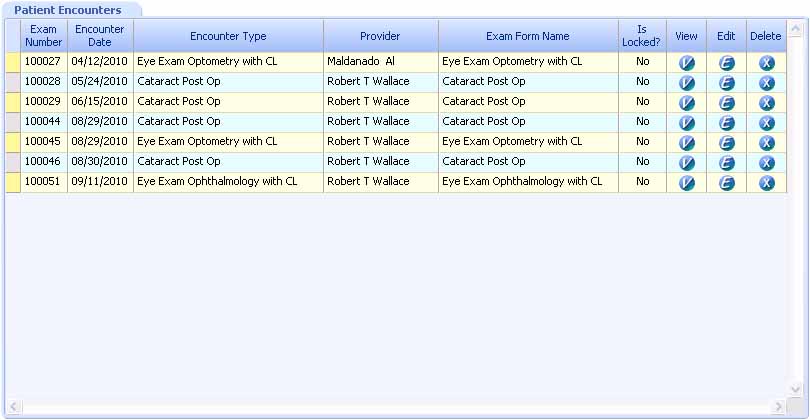Click View icon for exam 100027

[x=687, y=63]
